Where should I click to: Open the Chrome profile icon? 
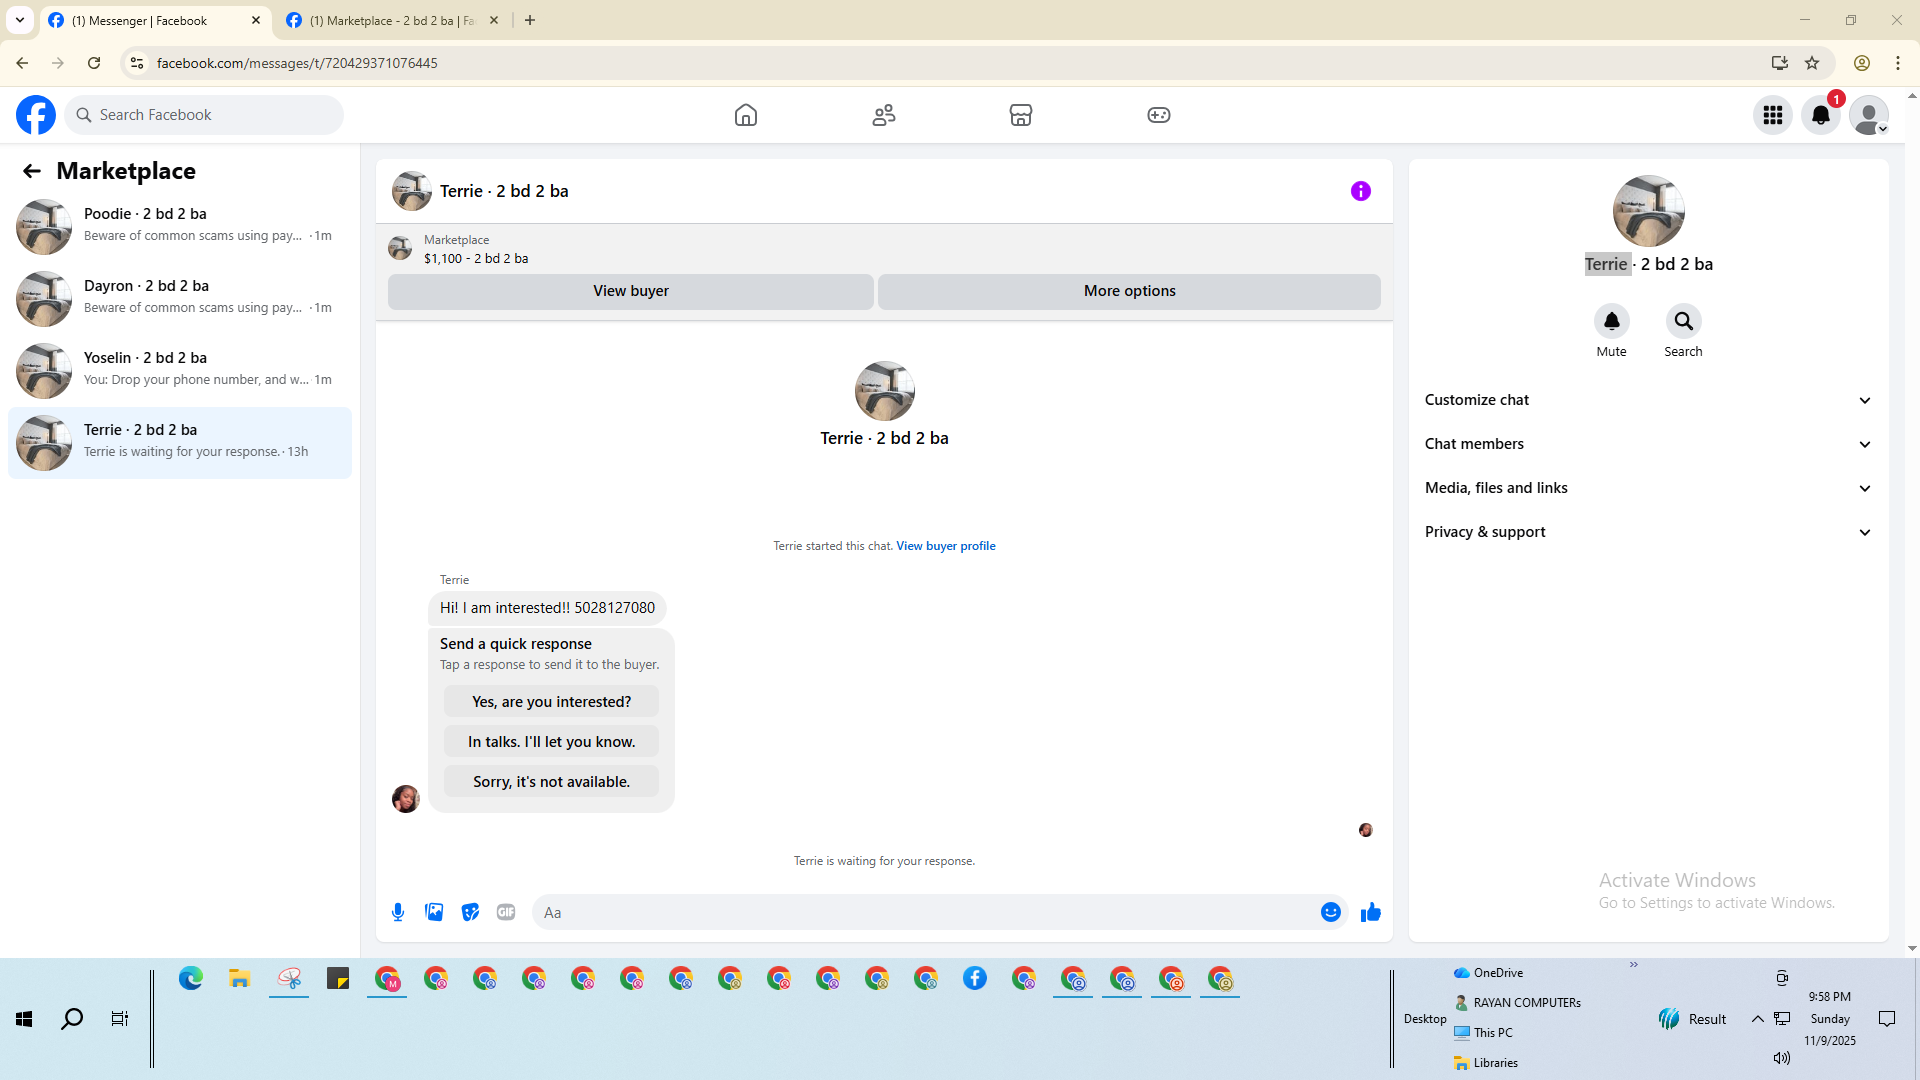tap(1862, 63)
